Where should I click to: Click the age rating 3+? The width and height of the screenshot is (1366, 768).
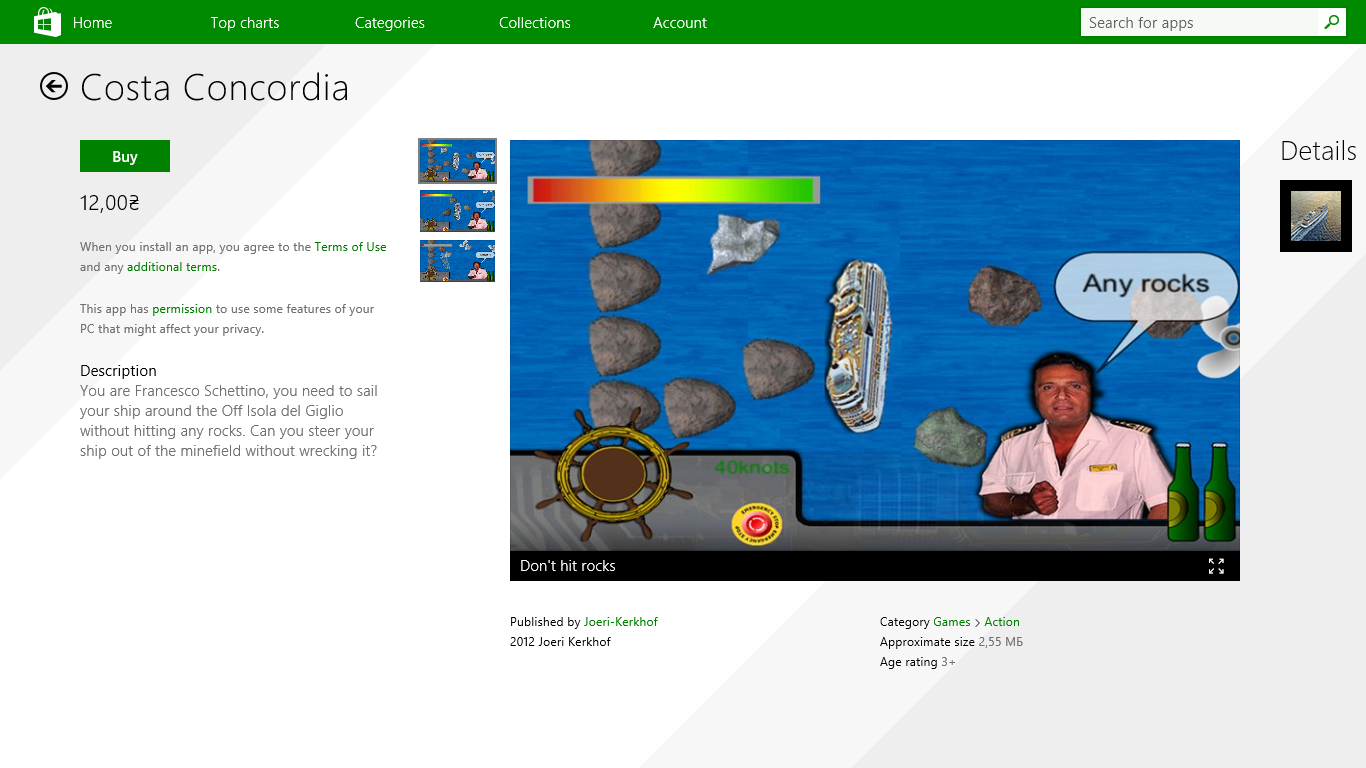948,662
